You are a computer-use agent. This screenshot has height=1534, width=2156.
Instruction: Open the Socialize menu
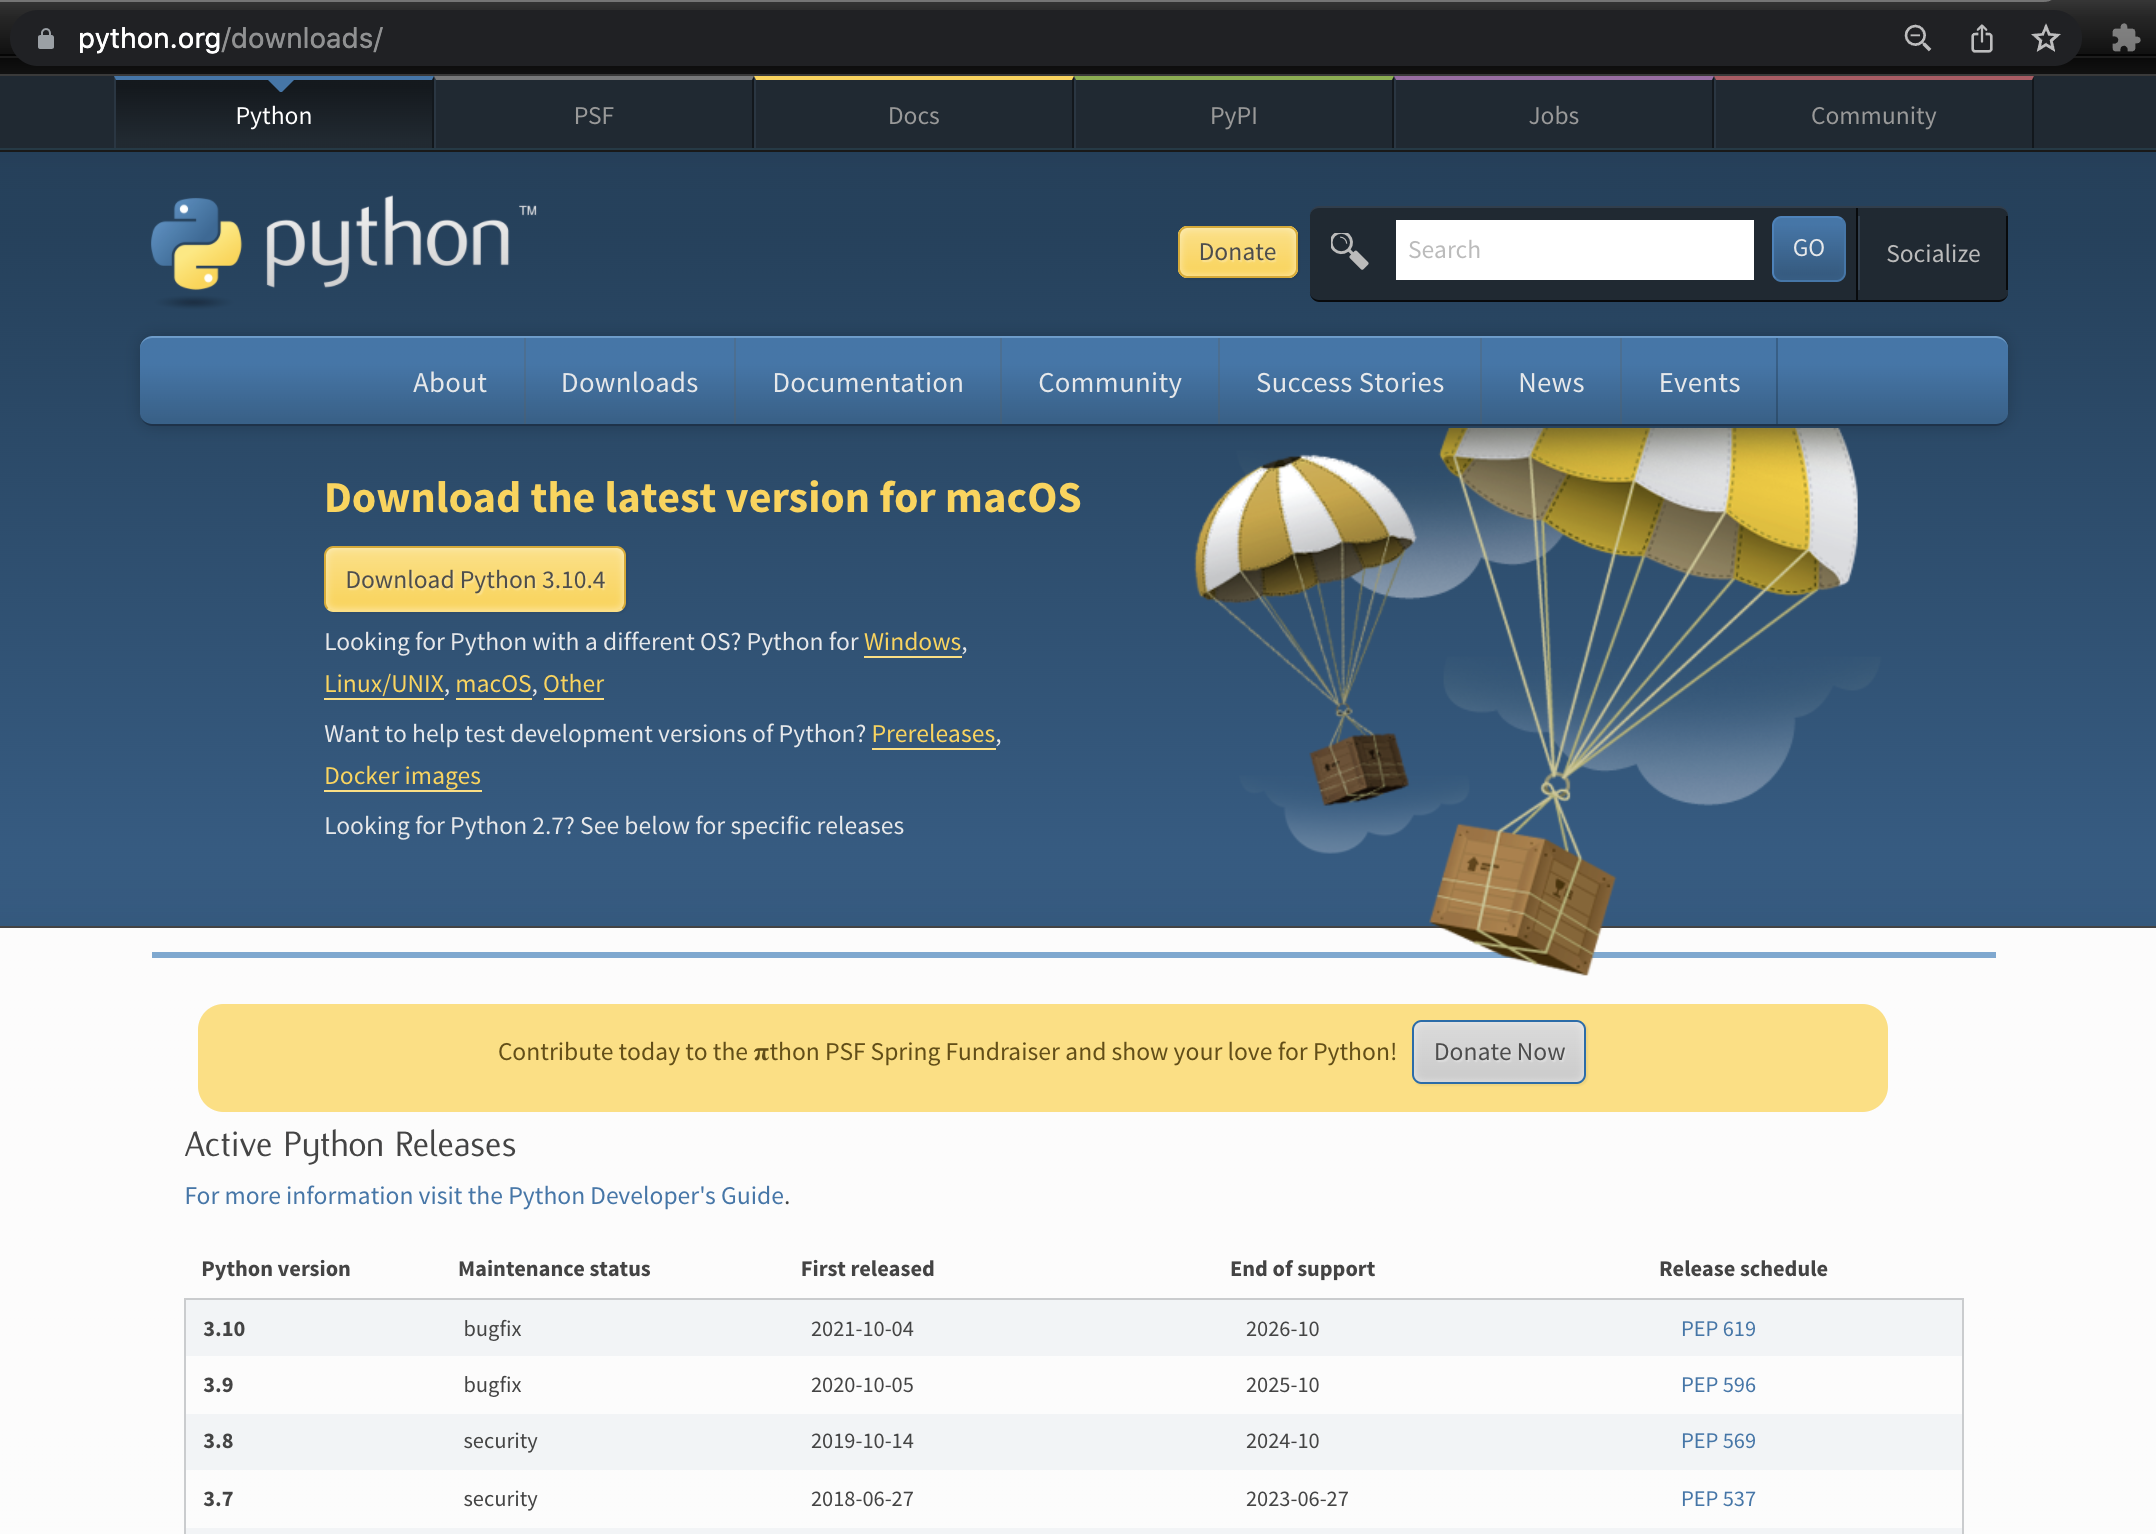tap(1932, 254)
